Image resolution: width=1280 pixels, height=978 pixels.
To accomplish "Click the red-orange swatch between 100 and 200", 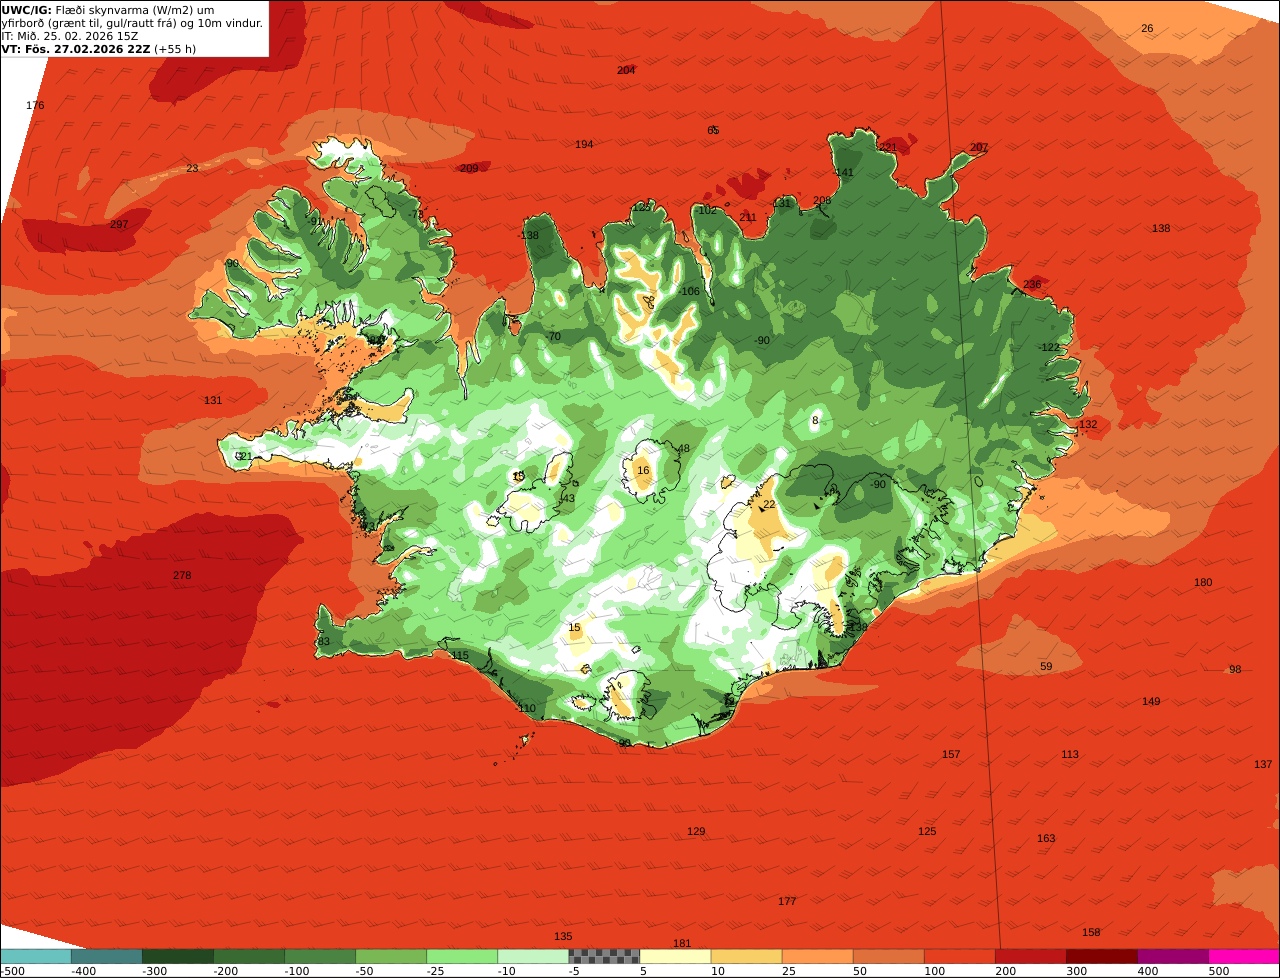I will 958,956.
